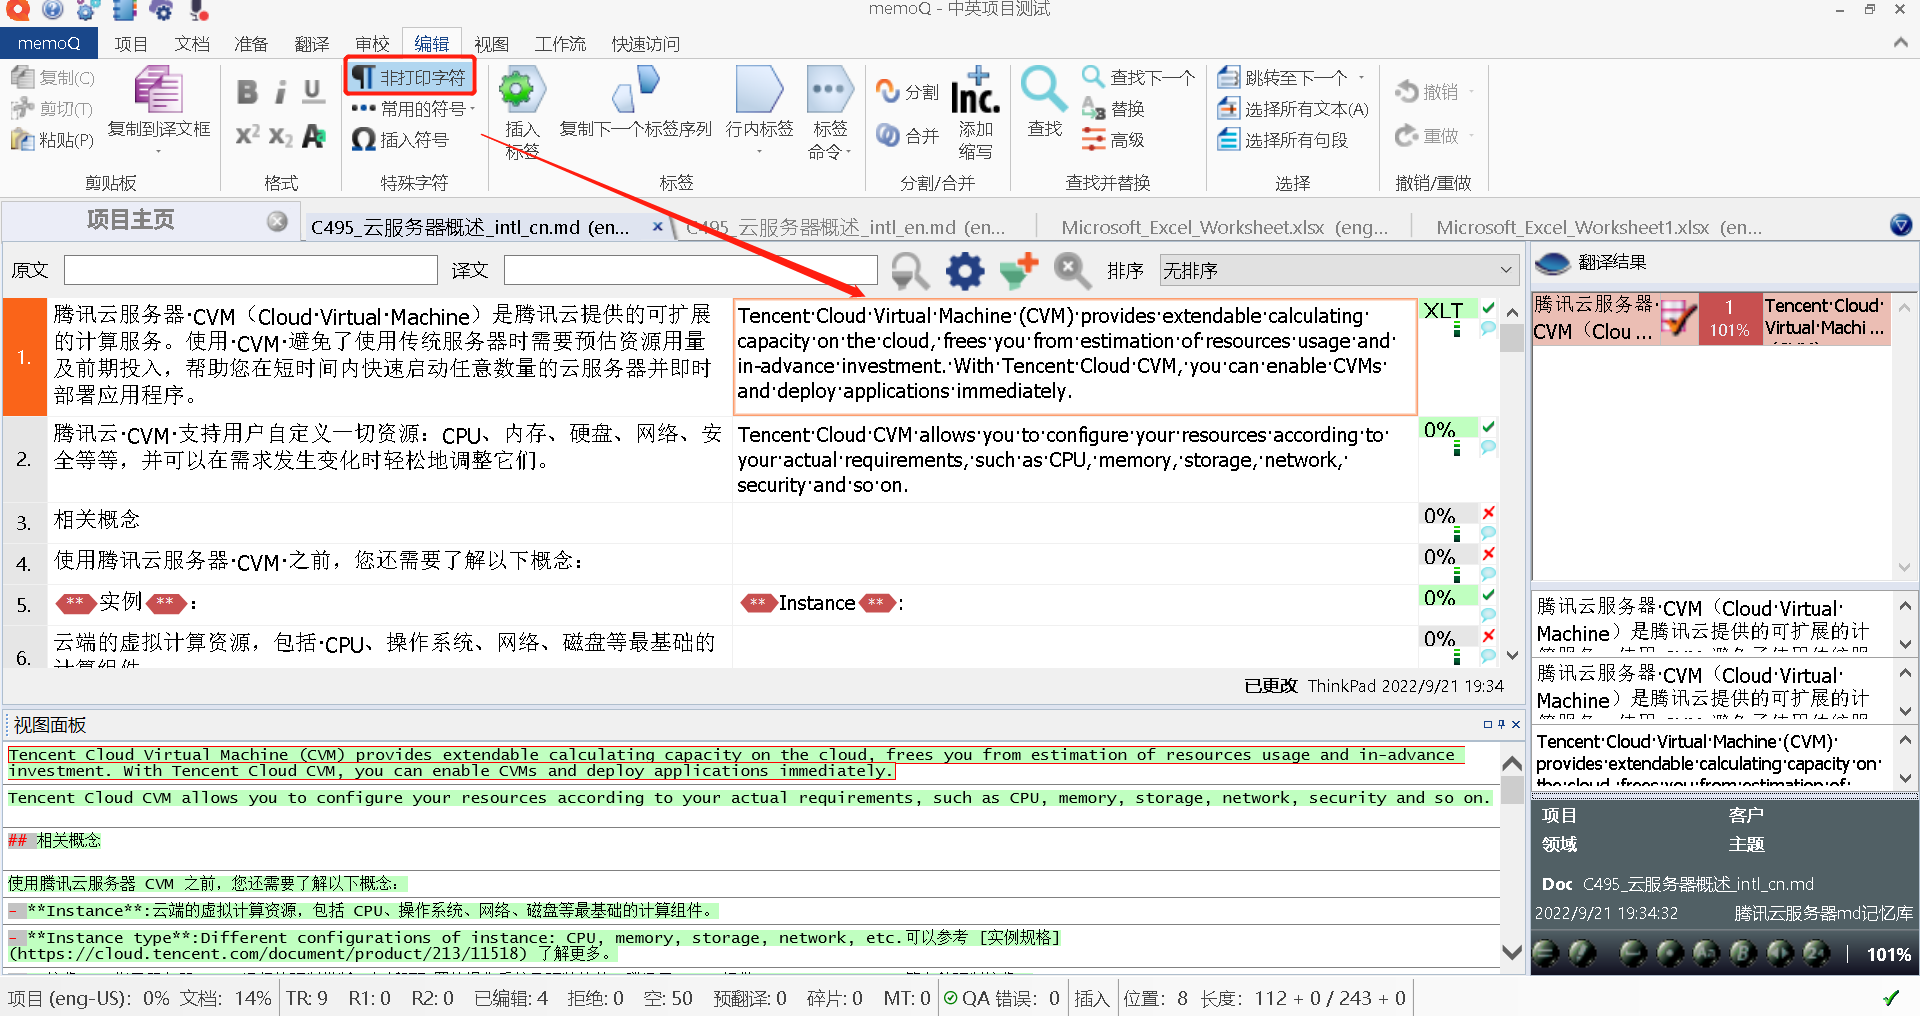Open the Microsoft_Excel_Worksheet.xlsx document tab
Image resolution: width=1920 pixels, height=1016 pixels.
1224,227
